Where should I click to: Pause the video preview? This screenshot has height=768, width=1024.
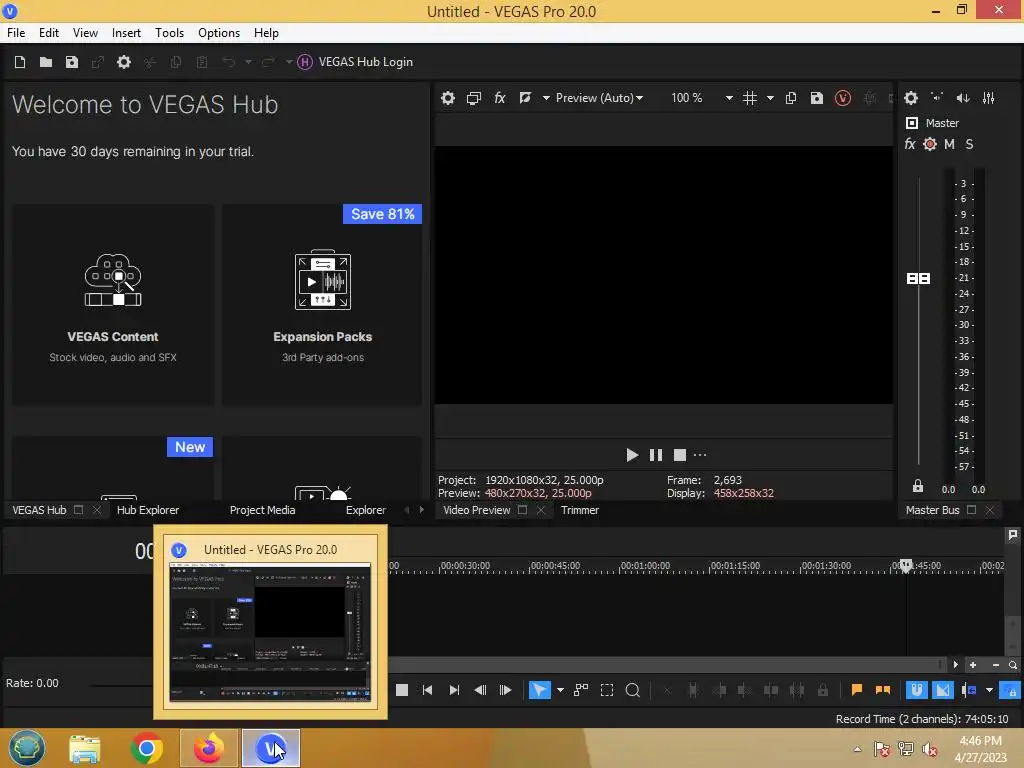[656, 455]
